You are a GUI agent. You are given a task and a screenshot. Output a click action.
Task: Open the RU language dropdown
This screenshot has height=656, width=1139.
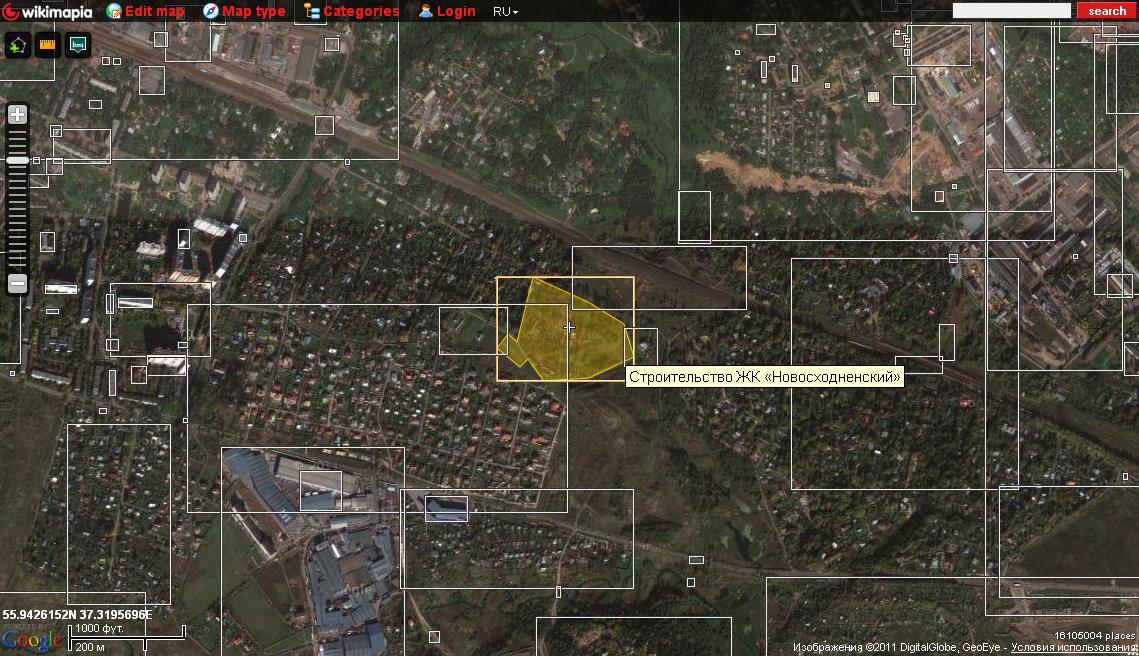coord(505,12)
